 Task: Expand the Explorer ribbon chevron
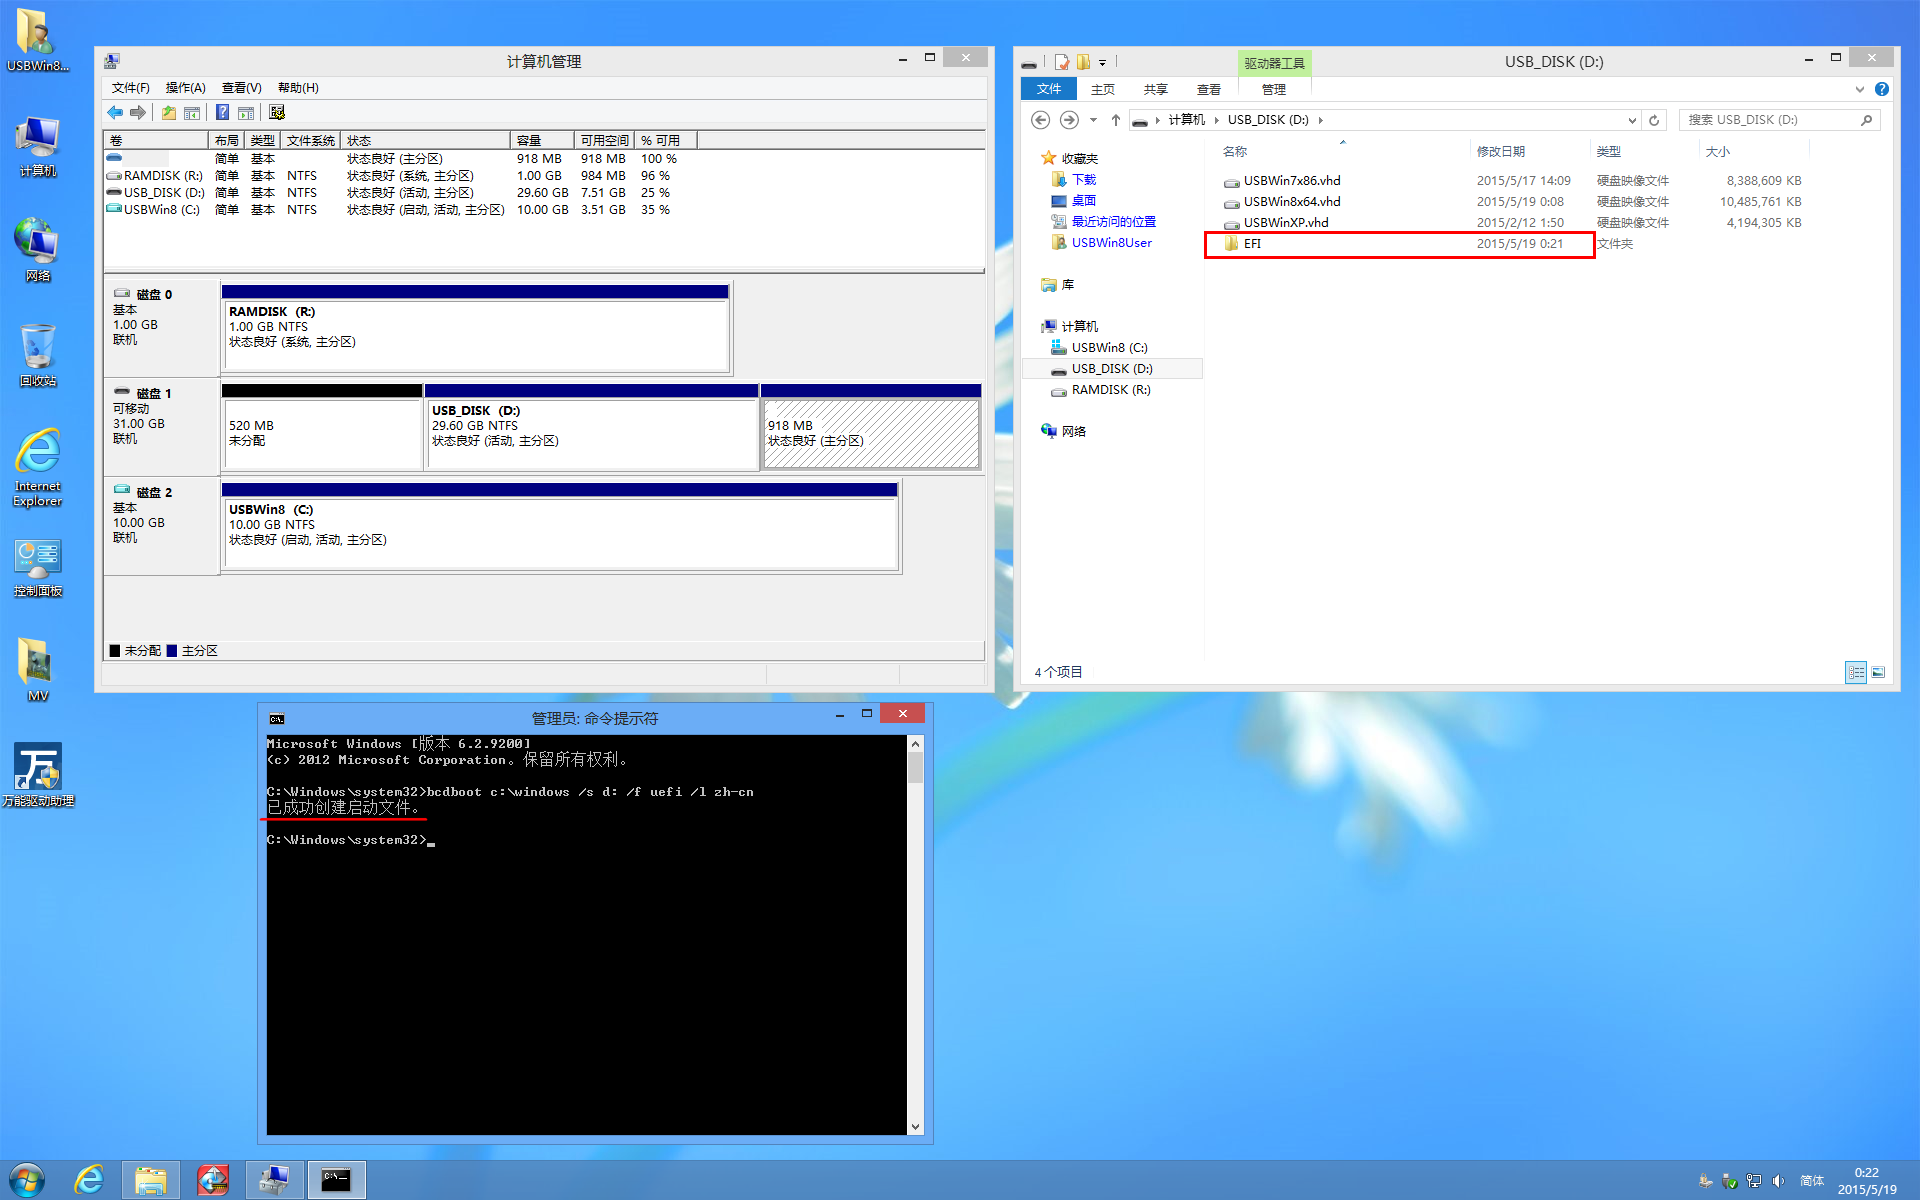(1860, 89)
